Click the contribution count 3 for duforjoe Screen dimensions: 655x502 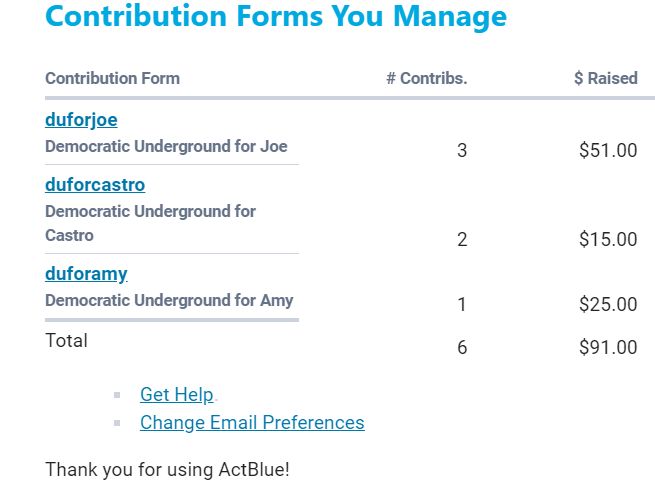point(462,151)
